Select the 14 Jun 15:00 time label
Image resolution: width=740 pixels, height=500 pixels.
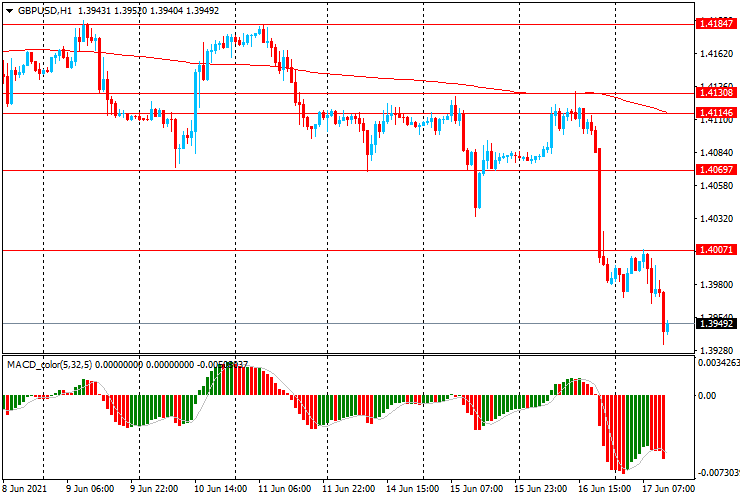413,488
